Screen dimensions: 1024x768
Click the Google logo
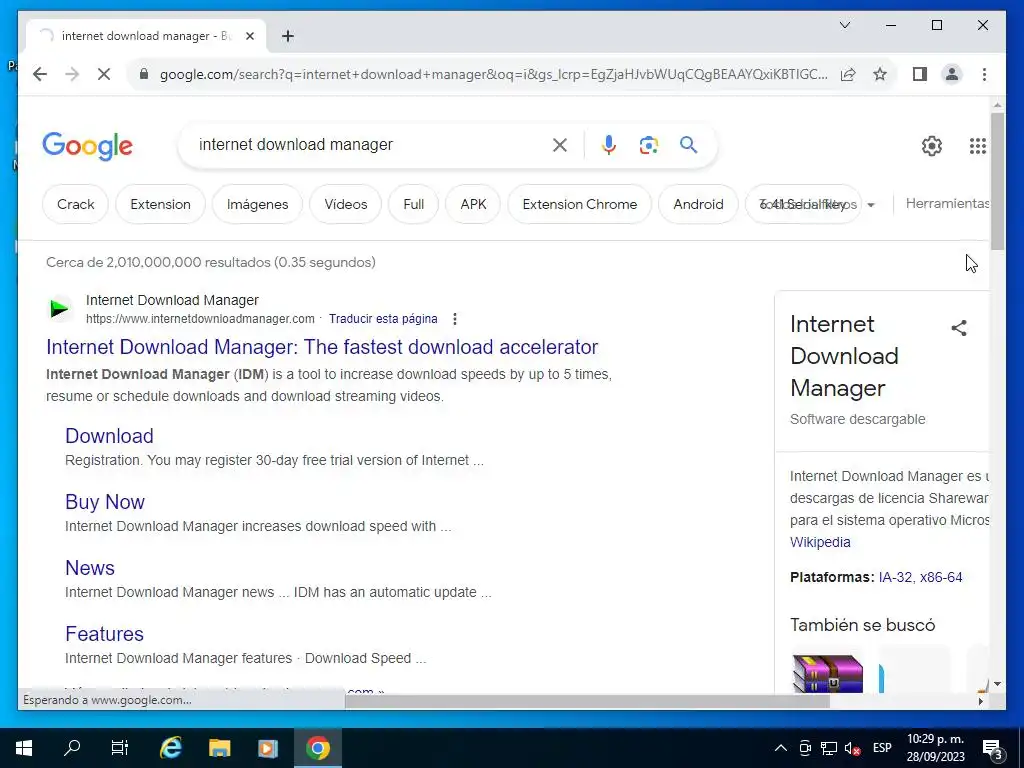coord(88,146)
